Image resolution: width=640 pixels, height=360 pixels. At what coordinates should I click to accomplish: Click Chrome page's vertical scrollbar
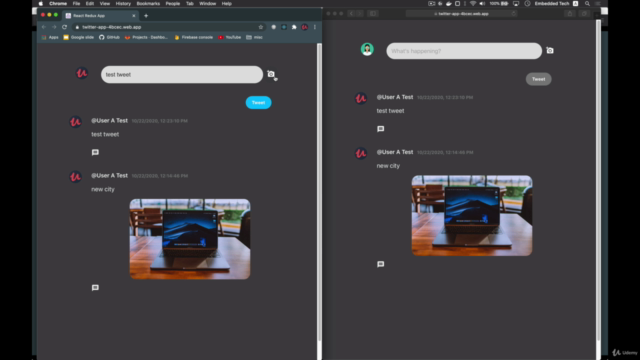(319, 192)
